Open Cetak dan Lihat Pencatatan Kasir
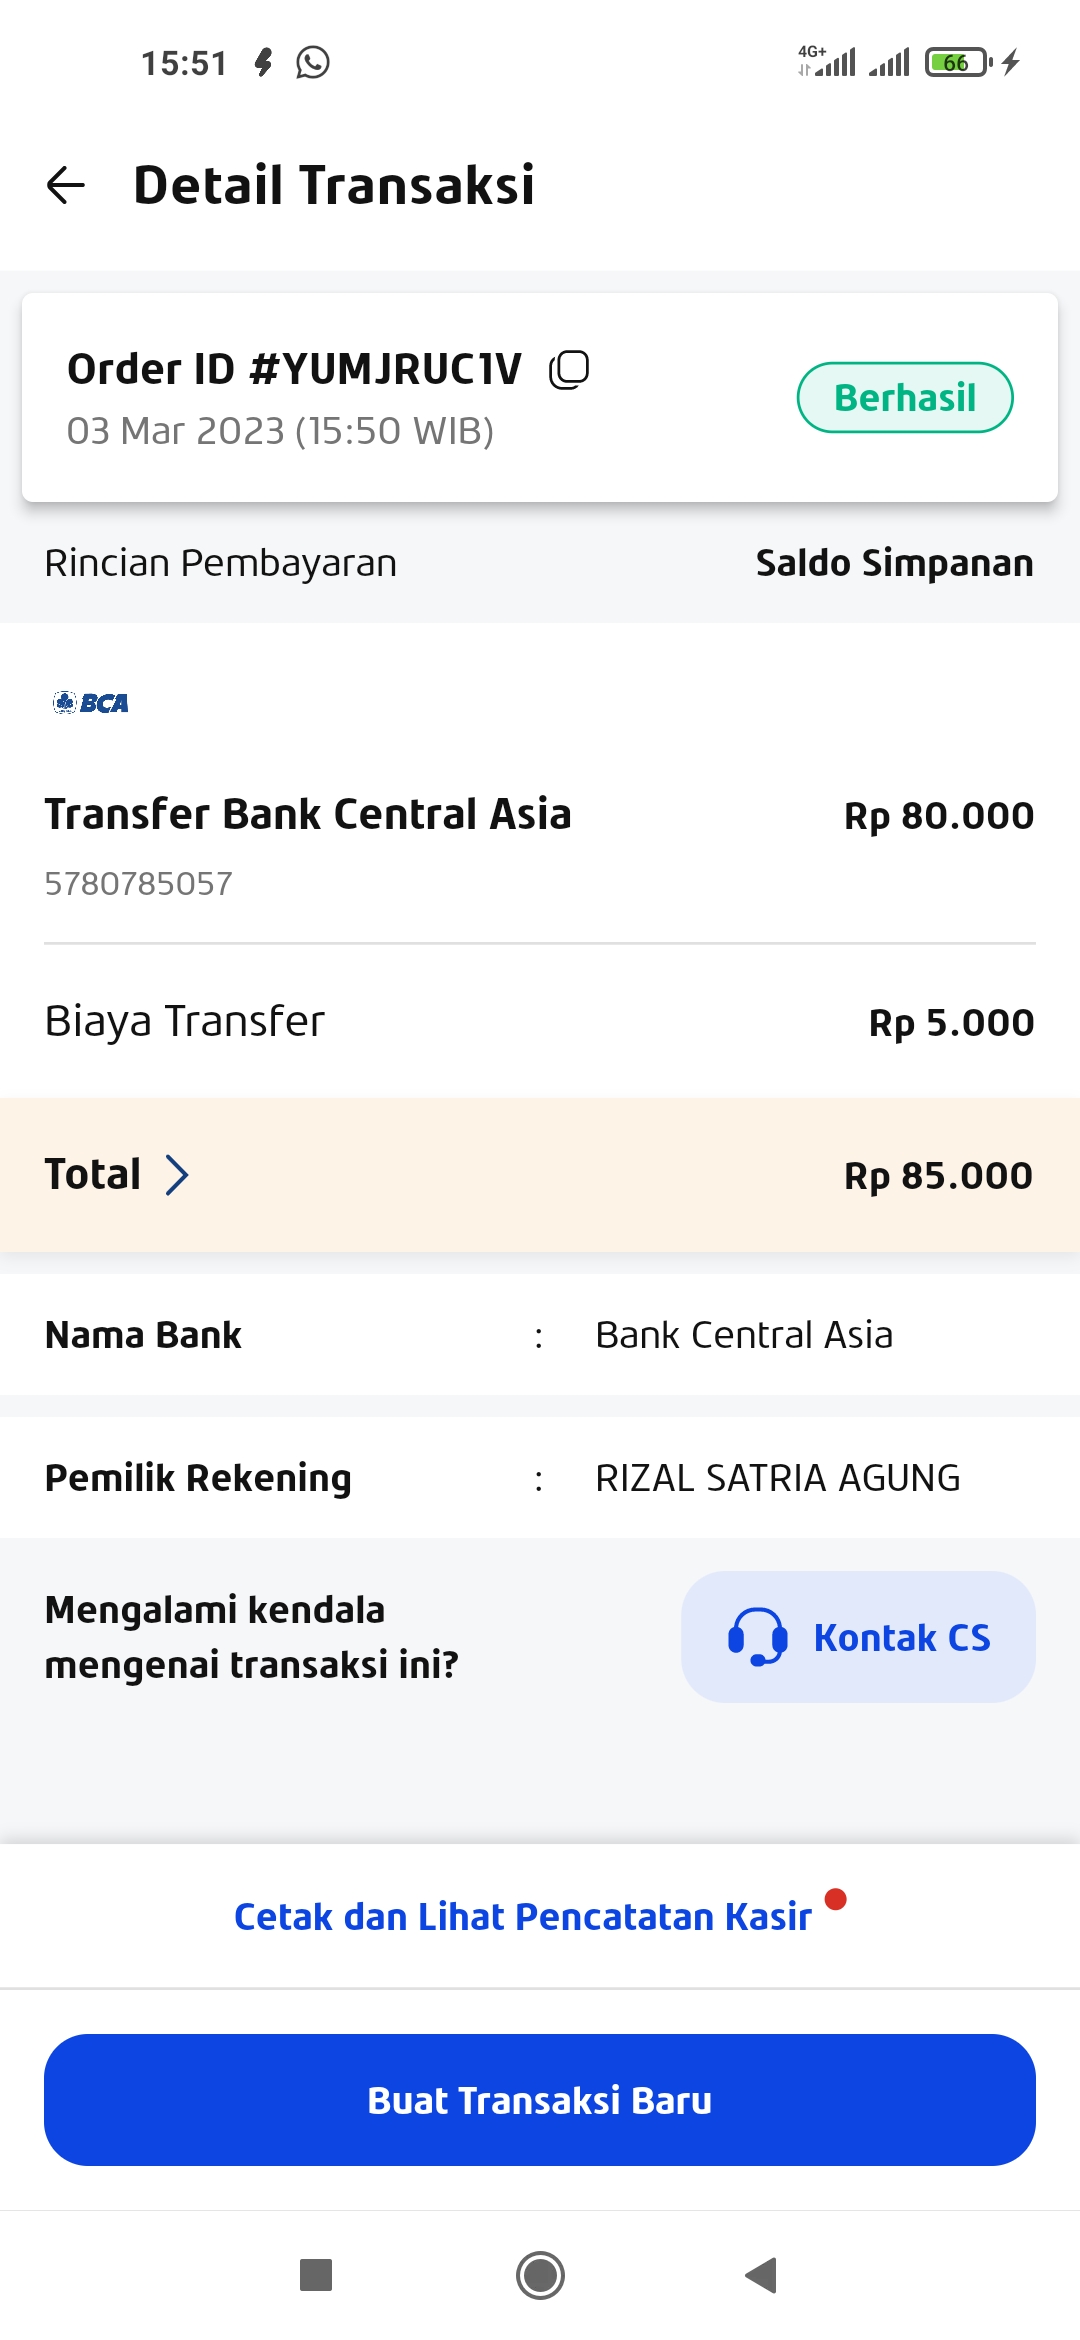The height and width of the screenshot is (2340, 1080). [x=522, y=1916]
